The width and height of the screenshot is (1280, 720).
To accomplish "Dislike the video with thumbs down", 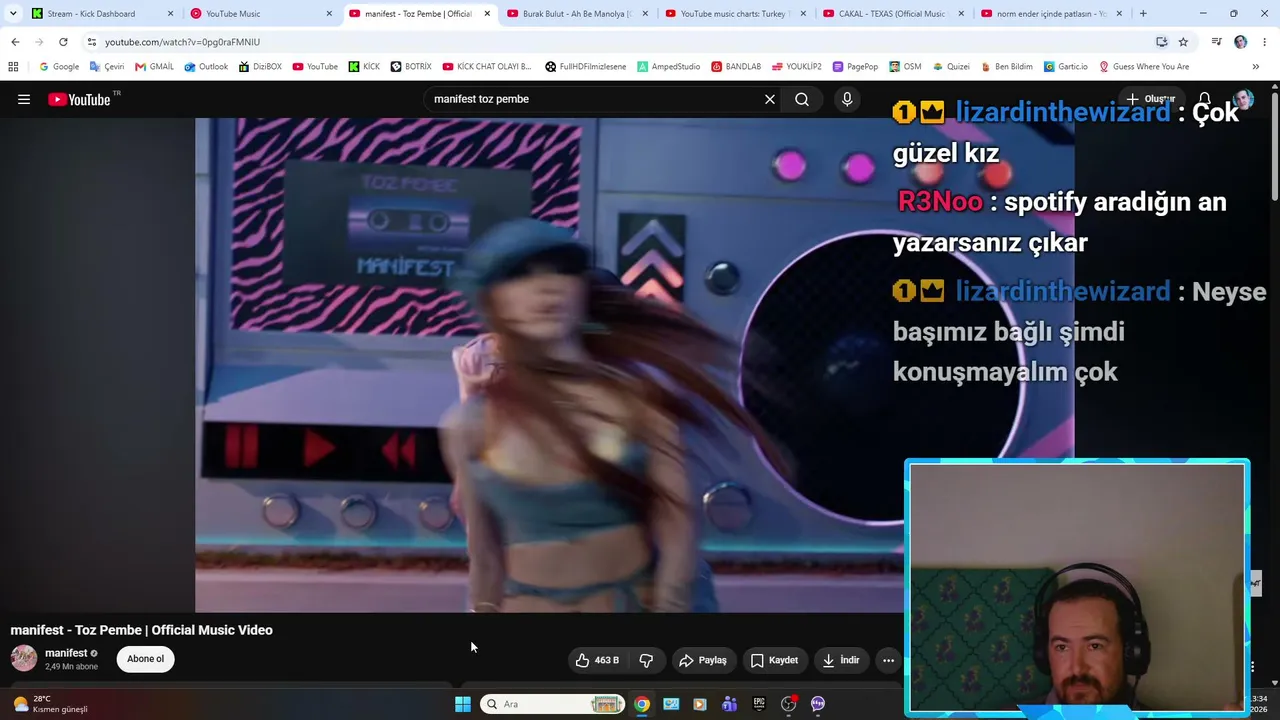I will click(x=646, y=660).
